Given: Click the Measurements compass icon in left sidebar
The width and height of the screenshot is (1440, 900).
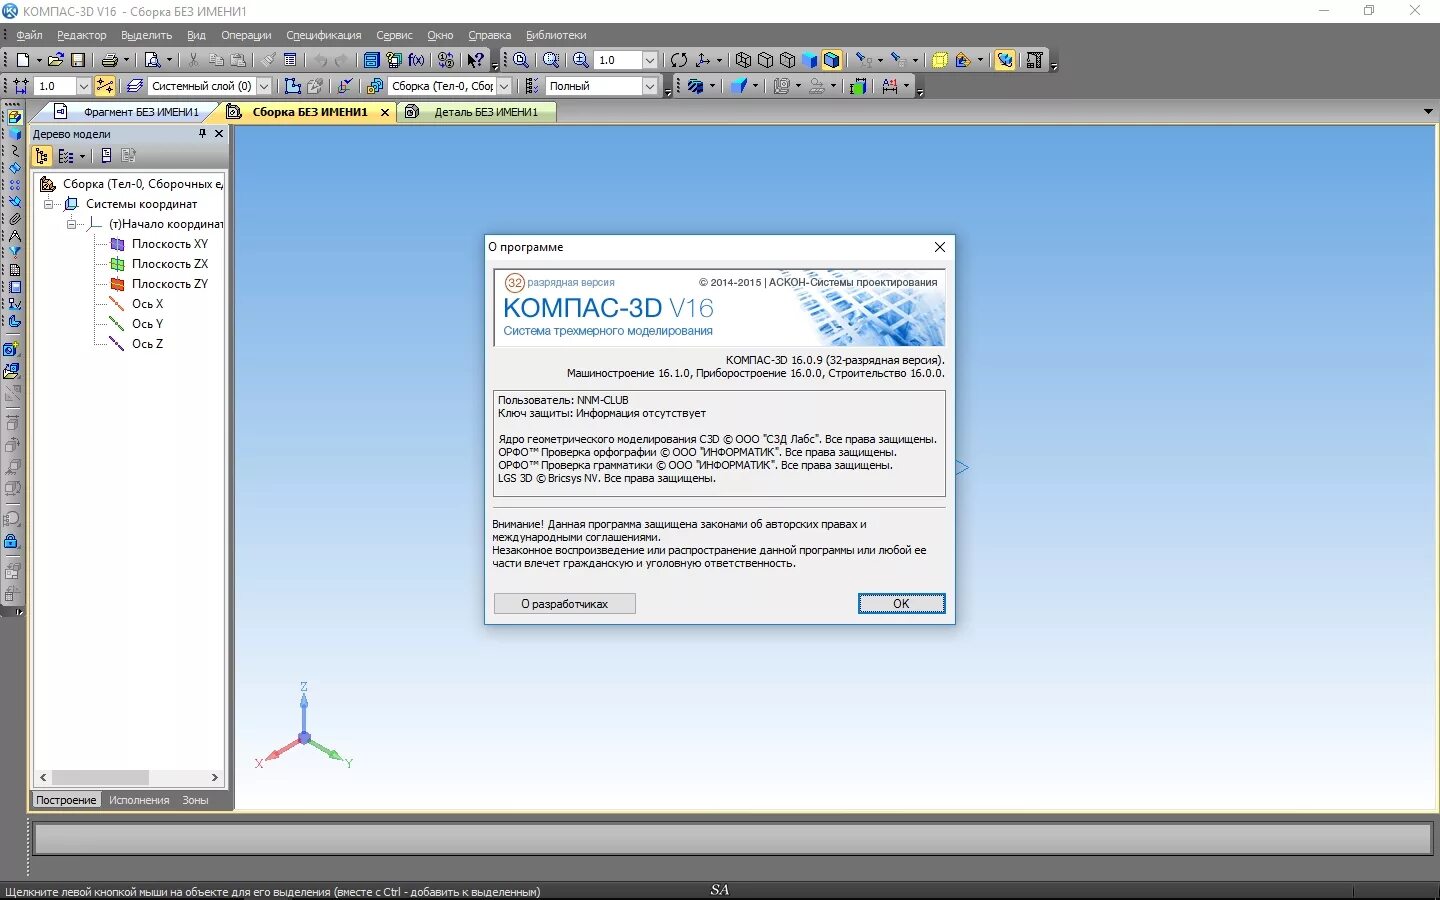Looking at the screenshot, I should [x=15, y=236].
